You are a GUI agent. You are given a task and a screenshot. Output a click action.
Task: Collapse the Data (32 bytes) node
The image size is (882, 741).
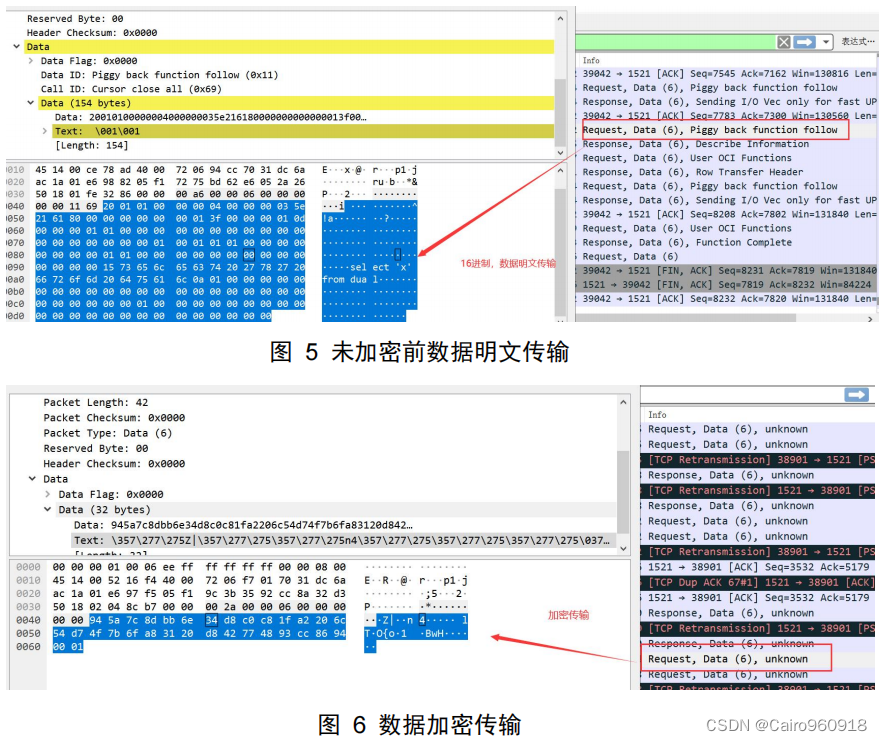[x=48, y=509]
